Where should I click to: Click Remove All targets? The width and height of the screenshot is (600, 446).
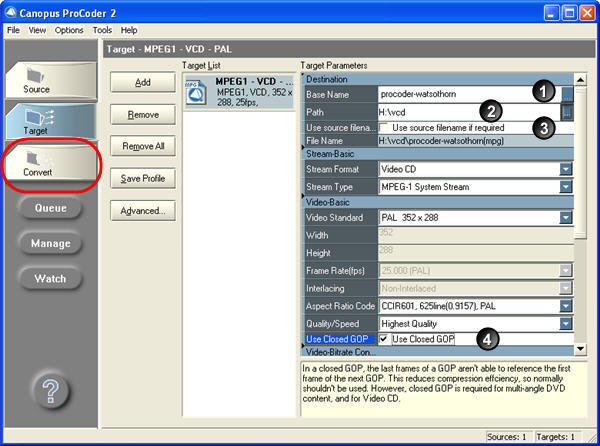click(143, 146)
